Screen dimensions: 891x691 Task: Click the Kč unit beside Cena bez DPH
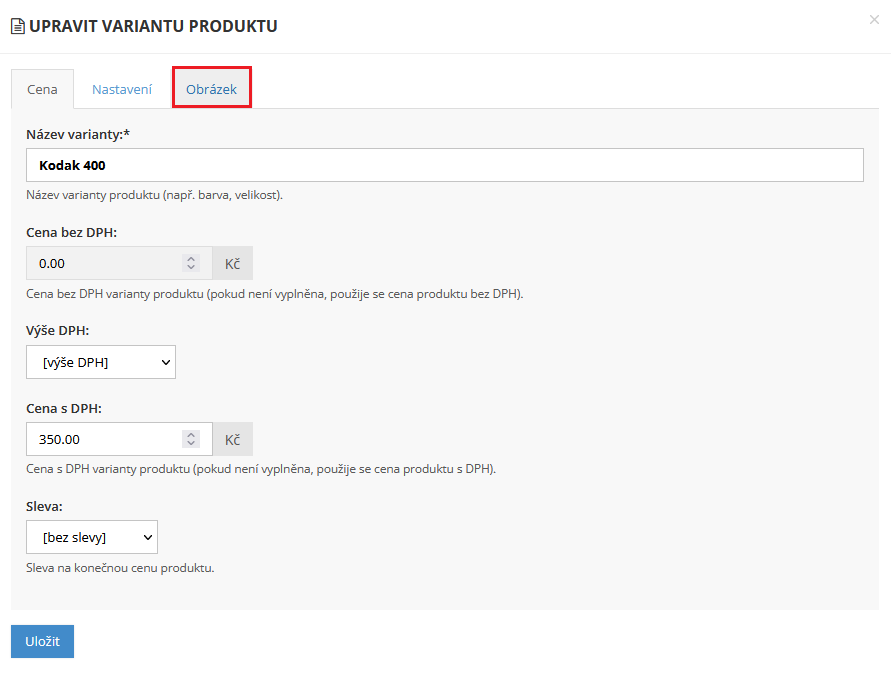232,263
